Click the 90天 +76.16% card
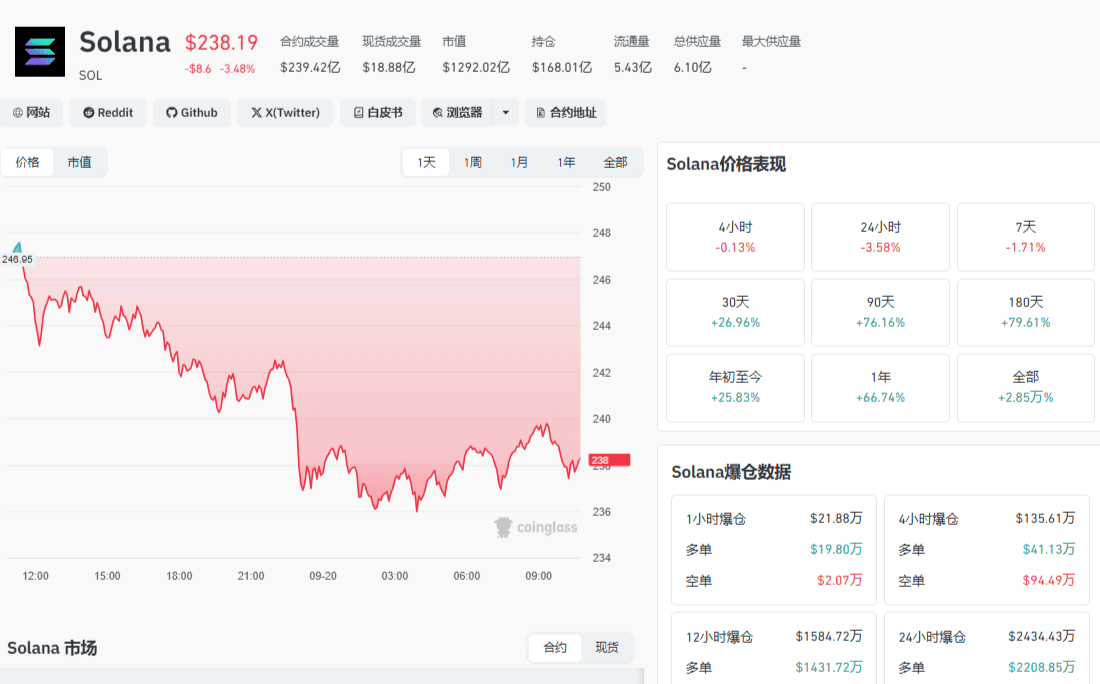Viewport: 1100px width, 684px height. coord(880,312)
